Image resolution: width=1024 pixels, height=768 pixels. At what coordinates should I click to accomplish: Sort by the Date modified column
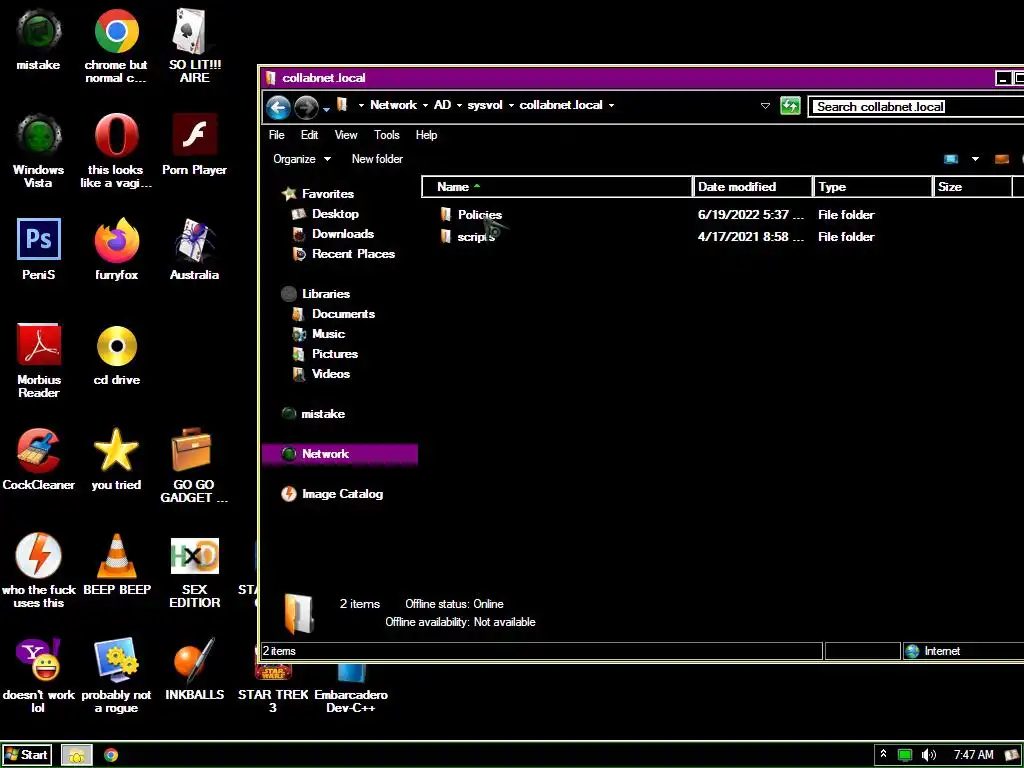(x=752, y=187)
